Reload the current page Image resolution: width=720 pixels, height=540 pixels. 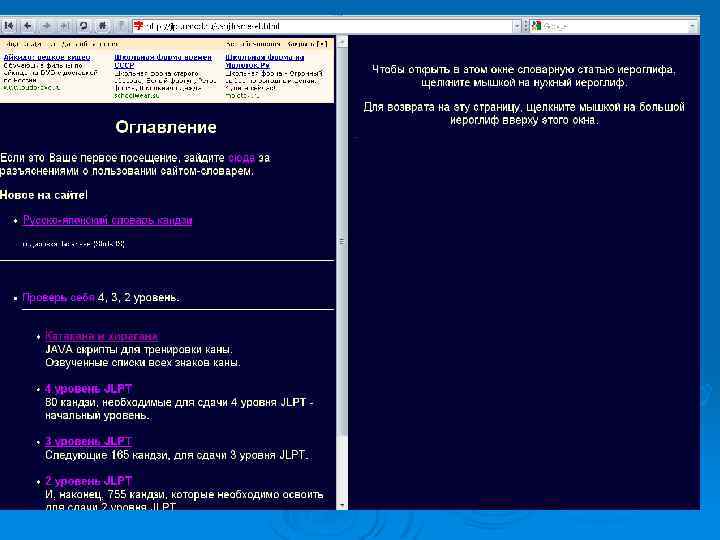coord(84,26)
